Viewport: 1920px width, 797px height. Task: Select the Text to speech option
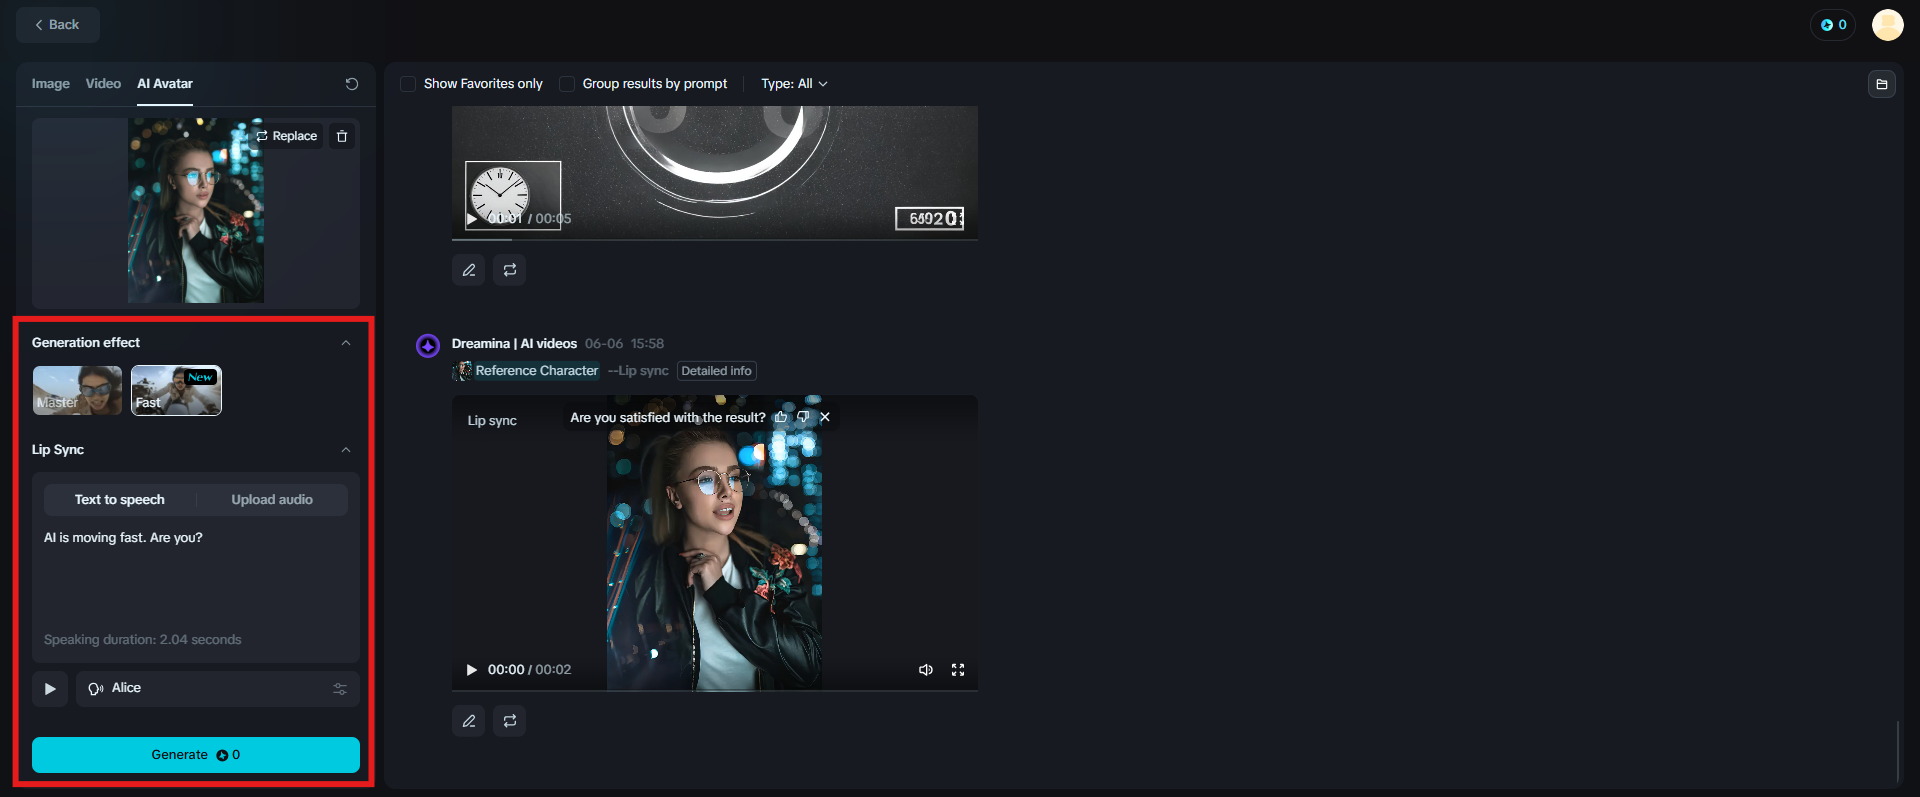120,500
